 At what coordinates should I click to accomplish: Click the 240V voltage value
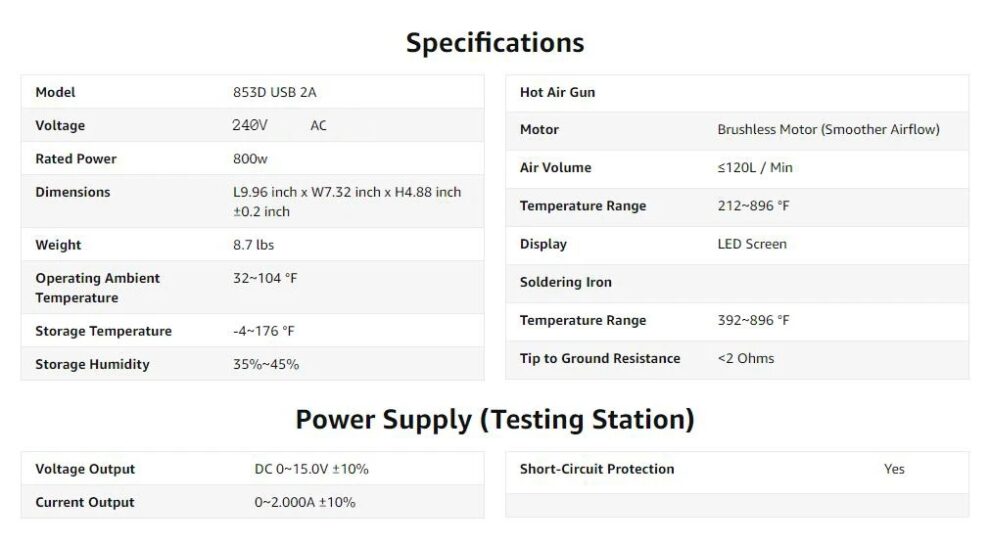(250, 125)
